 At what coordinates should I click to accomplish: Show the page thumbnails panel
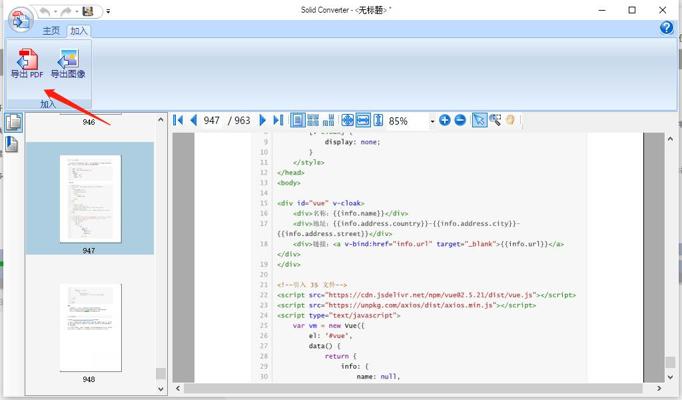click(x=13, y=122)
